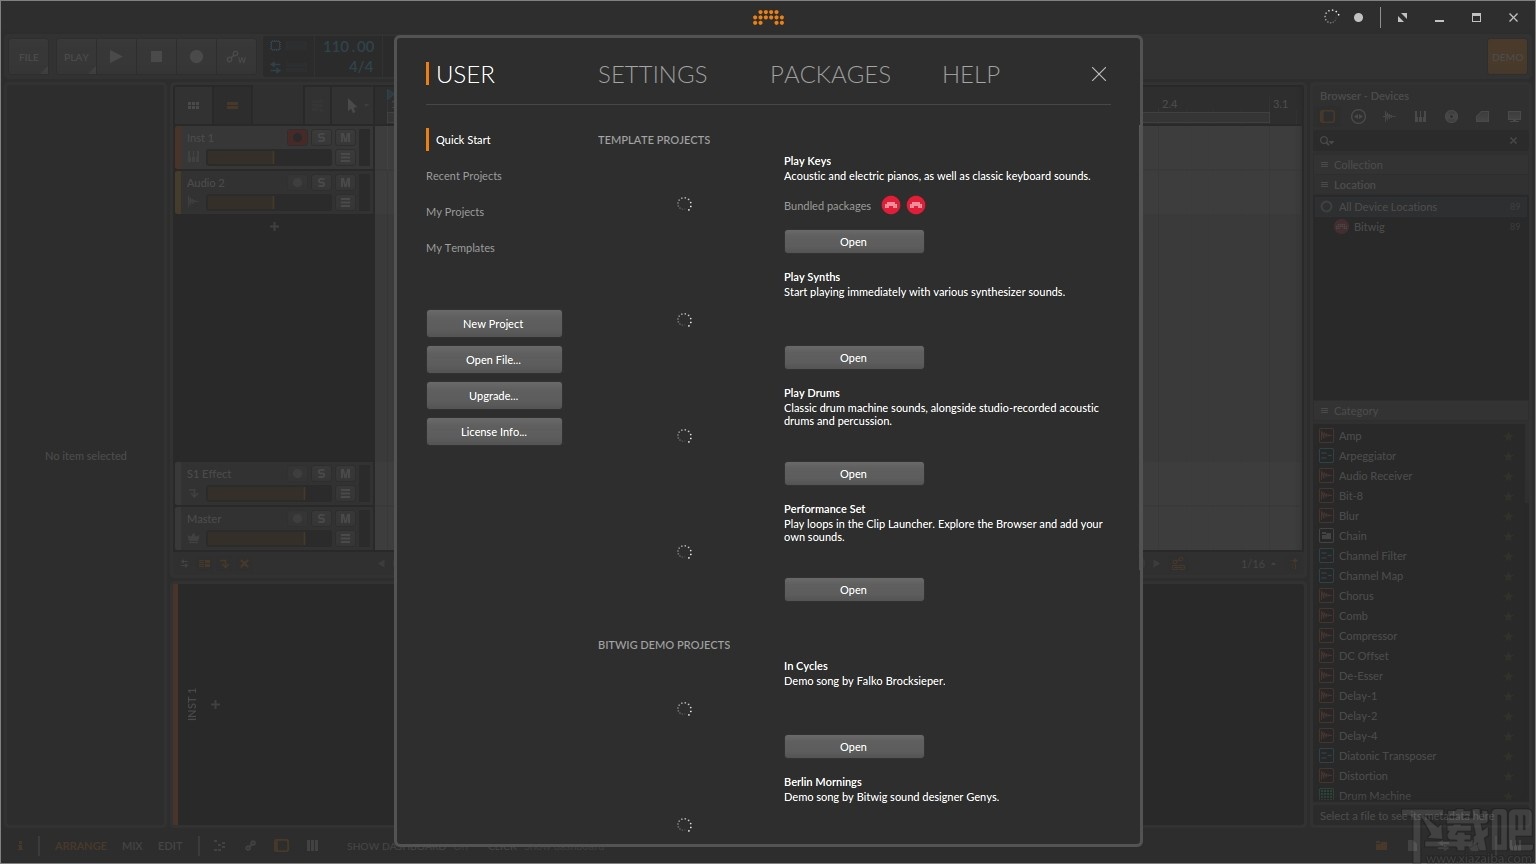Image resolution: width=1536 pixels, height=864 pixels.
Task: Select the music disc browser icon
Action: 1451,117
